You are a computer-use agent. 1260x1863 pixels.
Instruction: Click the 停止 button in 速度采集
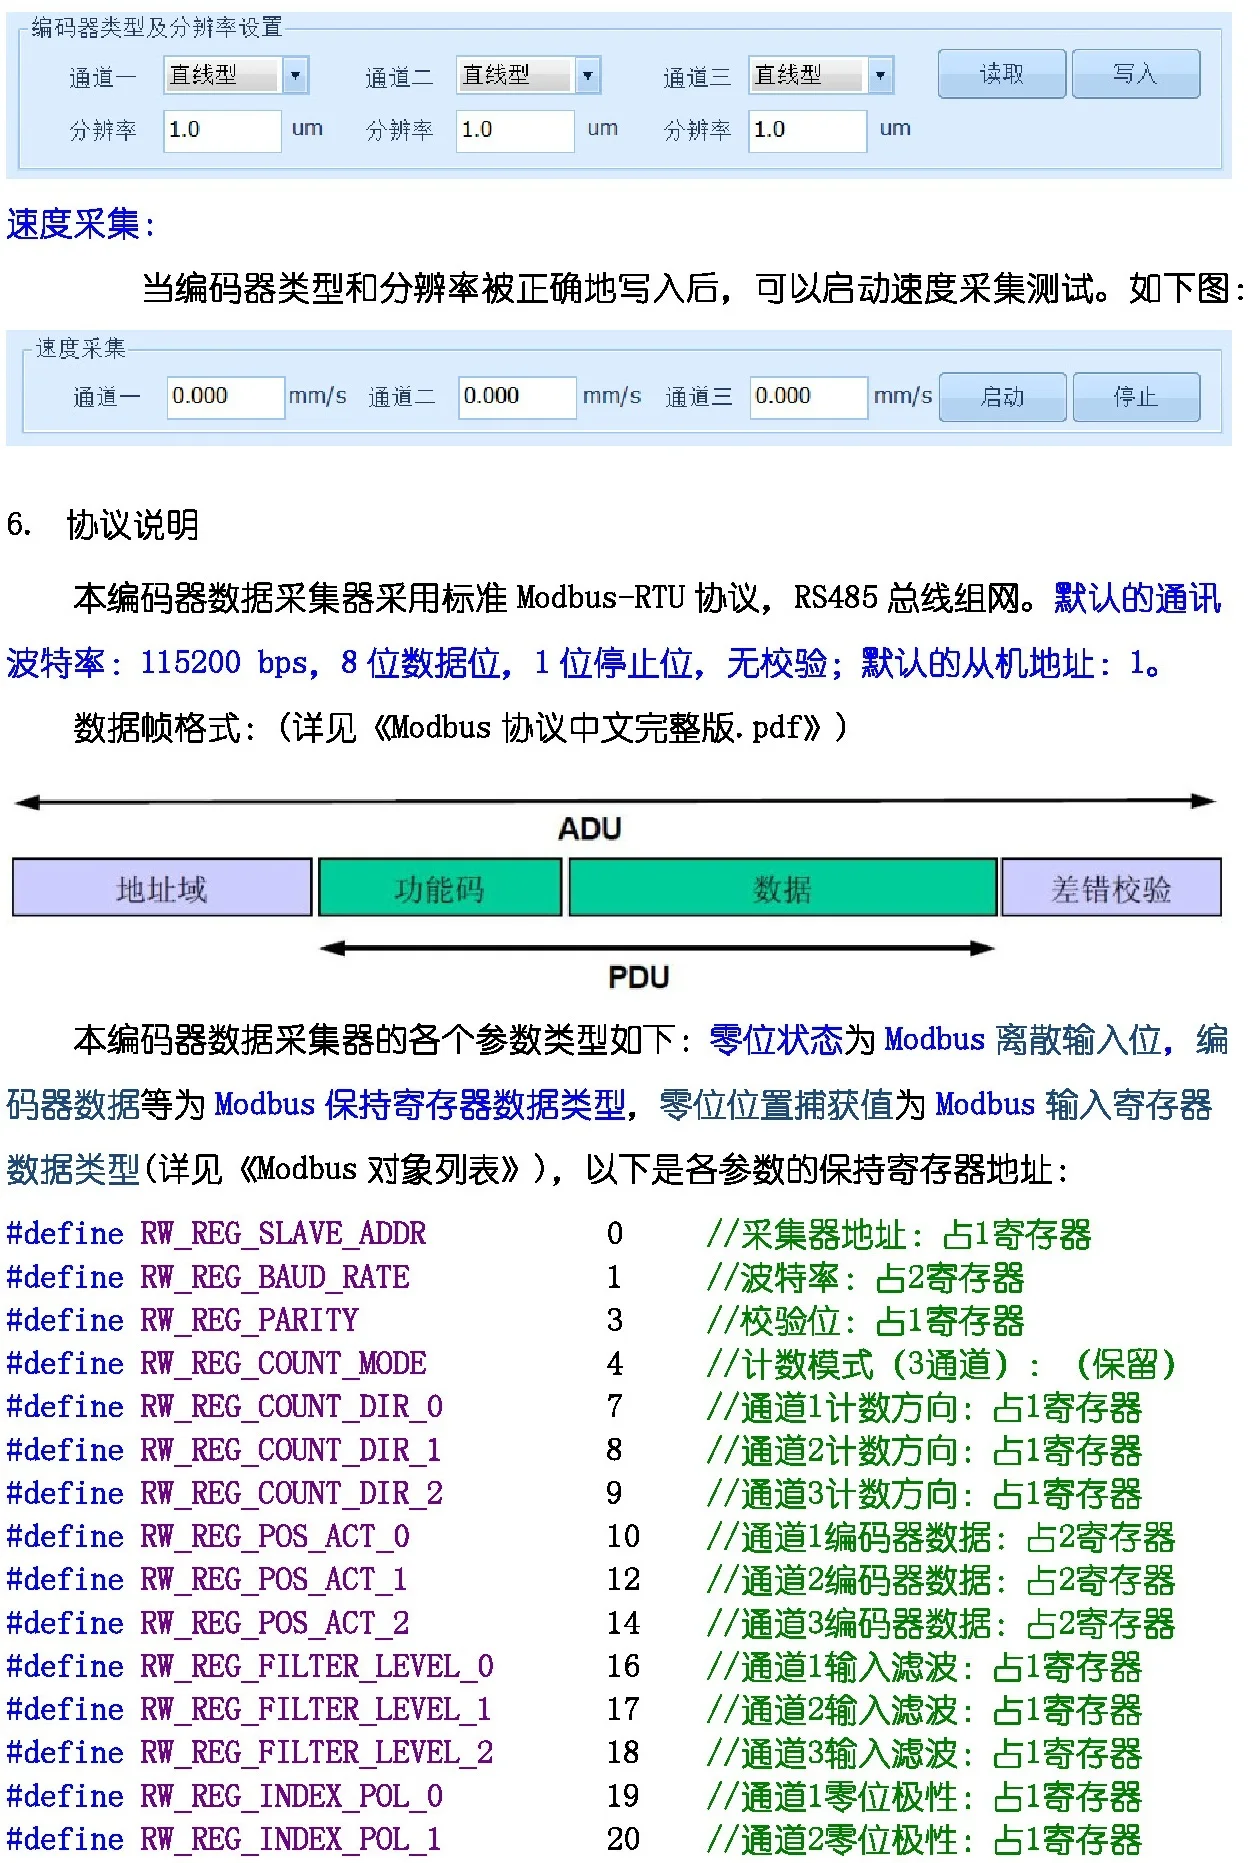click(x=1137, y=397)
